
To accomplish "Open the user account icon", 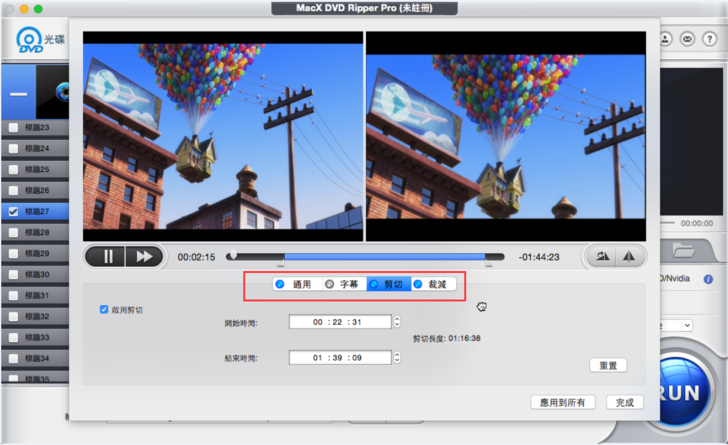I will coord(665,39).
